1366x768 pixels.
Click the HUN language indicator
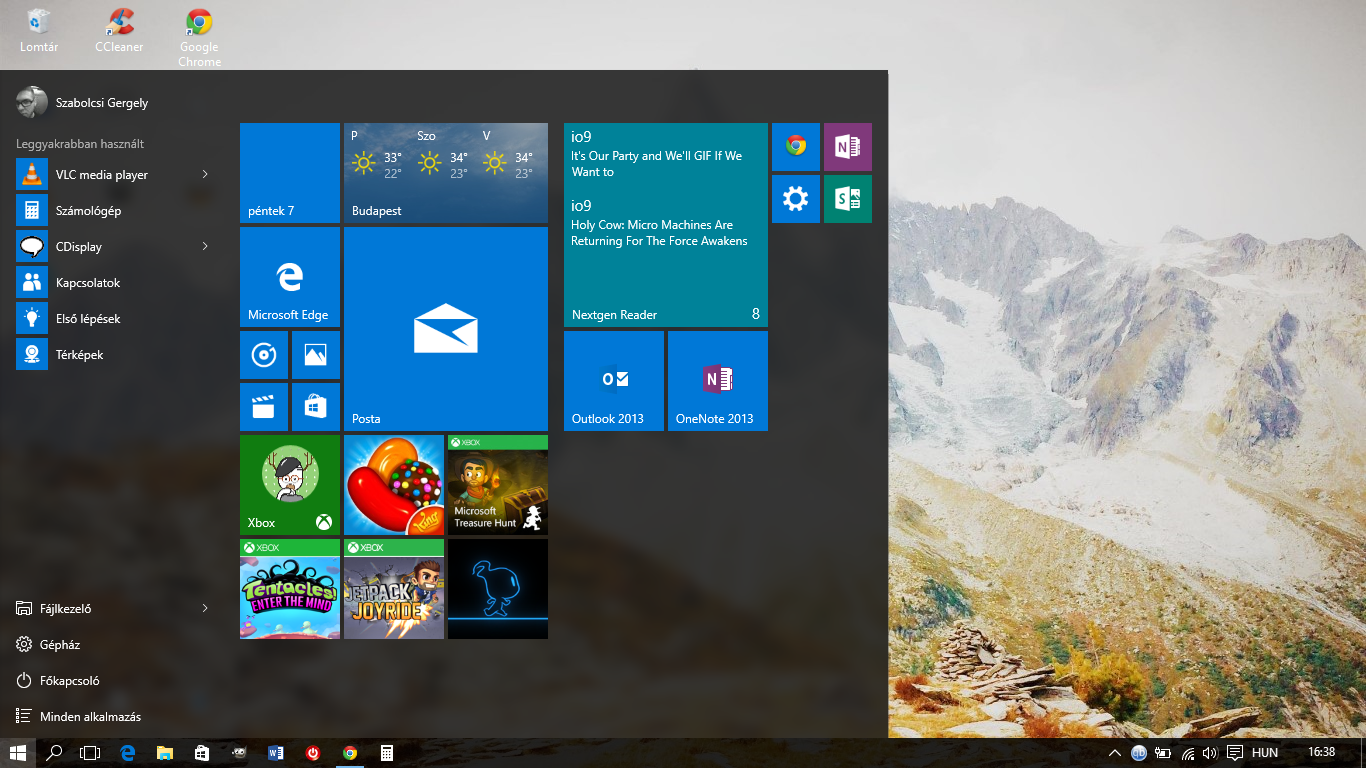tap(1265, 753)
